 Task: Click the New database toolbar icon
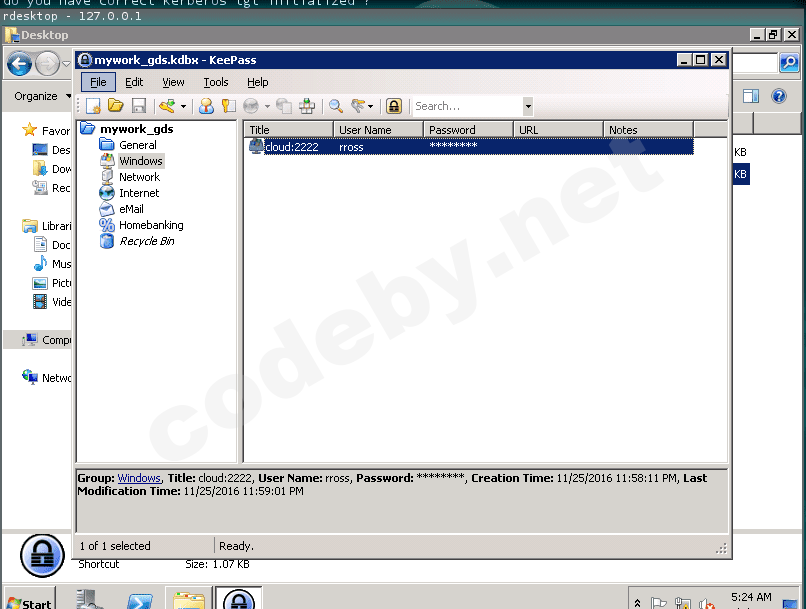click(93, 106)
